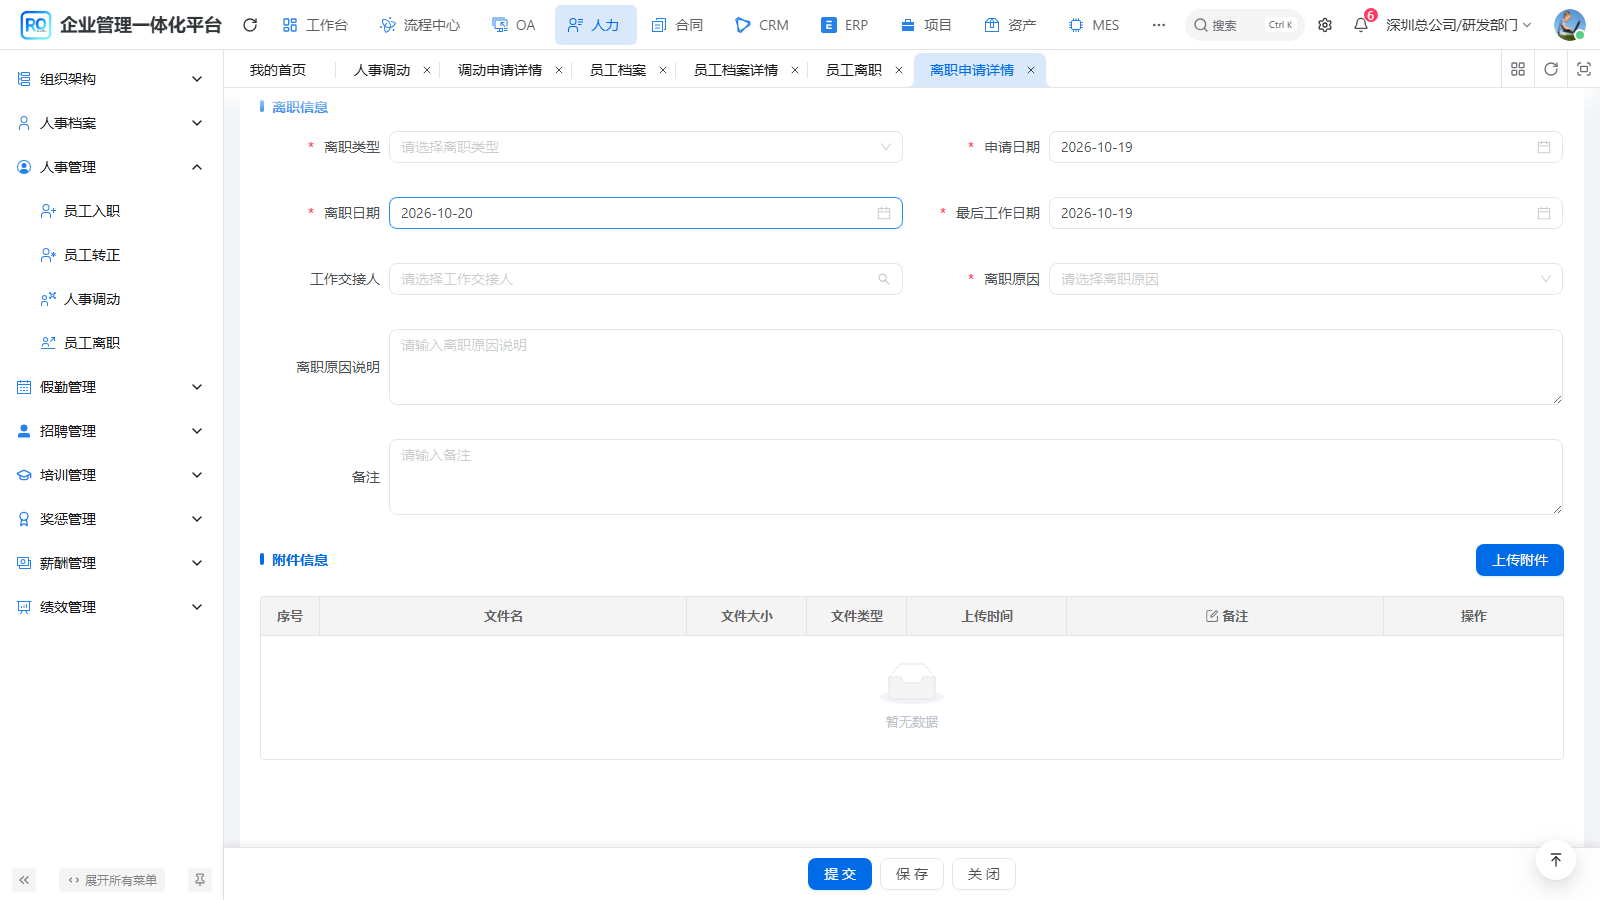Image resolution: width=1600 pixels, height=900 pixels.
Task: Open the notification bell
Action: 1361,25
